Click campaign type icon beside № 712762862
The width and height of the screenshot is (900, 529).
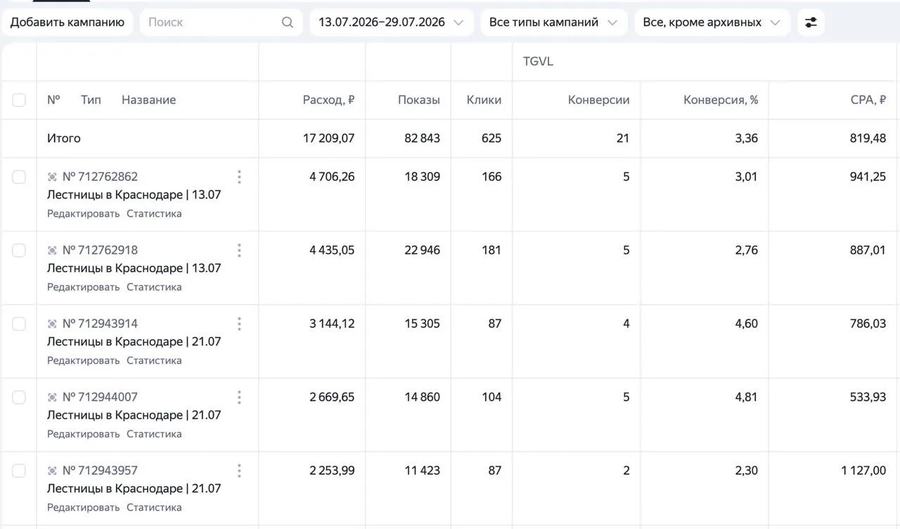(x=52, y=177)
